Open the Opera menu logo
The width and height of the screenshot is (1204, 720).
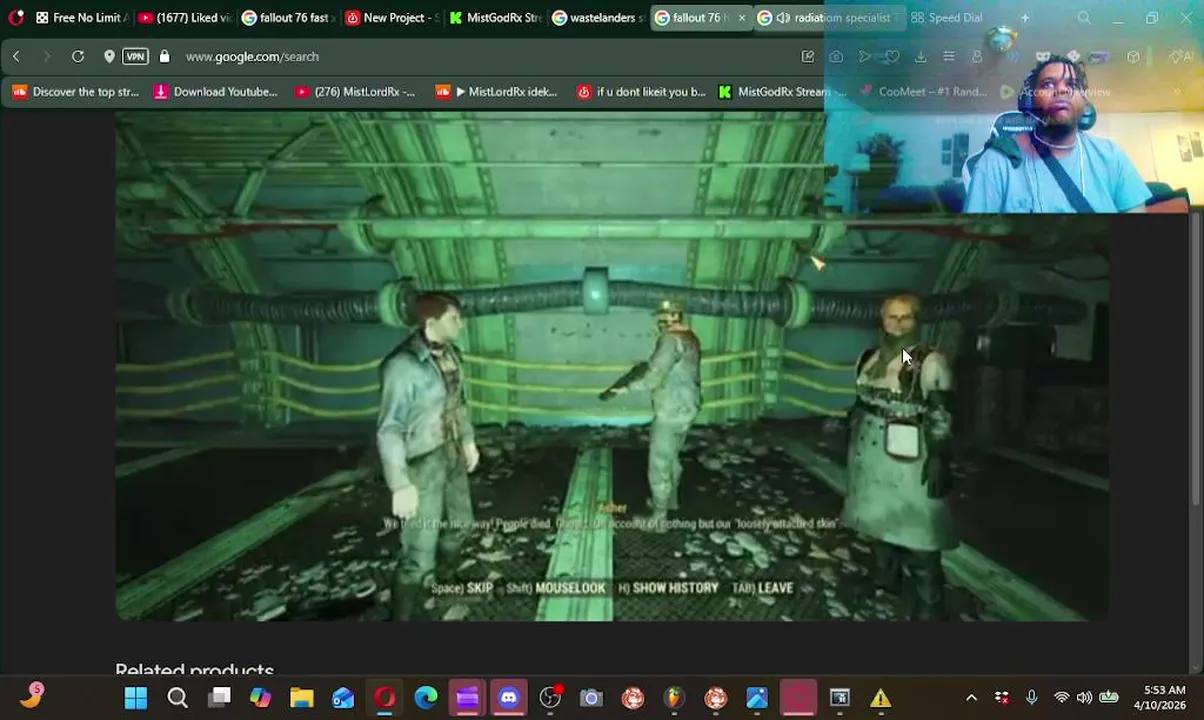point(15,17)
